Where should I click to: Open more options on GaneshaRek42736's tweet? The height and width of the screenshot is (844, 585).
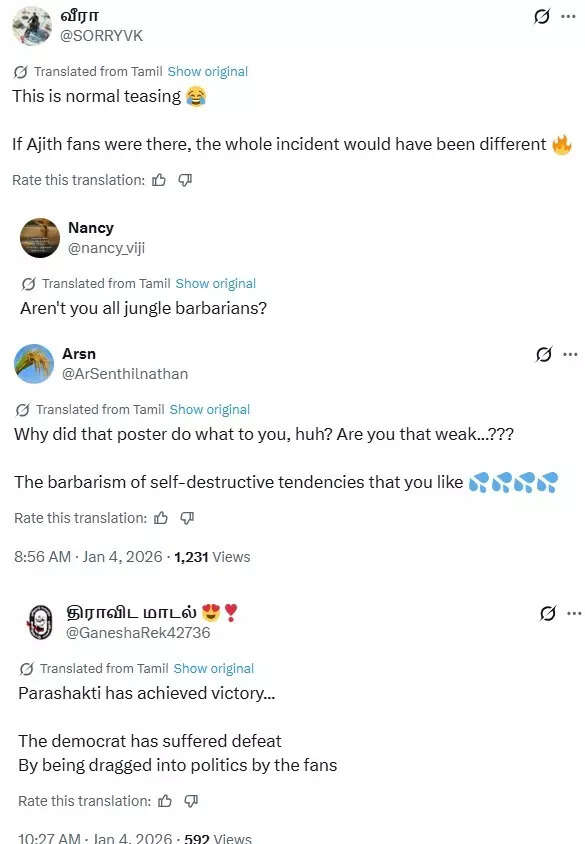tap(572, 613)
